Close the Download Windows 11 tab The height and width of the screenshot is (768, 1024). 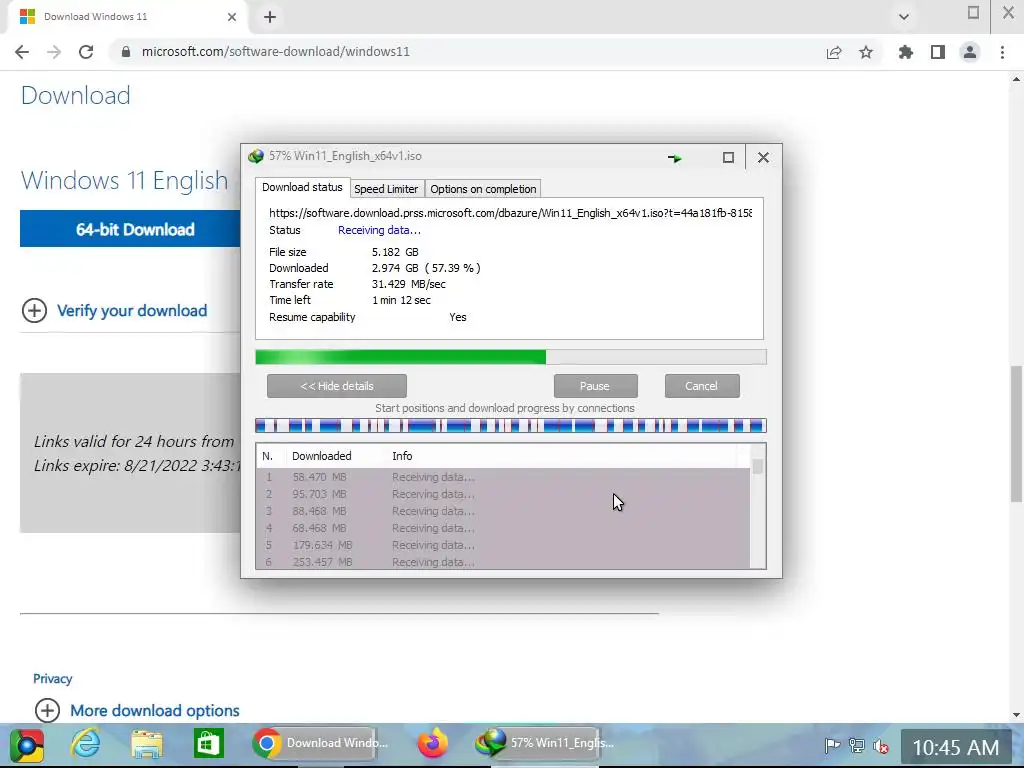[x=232, y=17]
